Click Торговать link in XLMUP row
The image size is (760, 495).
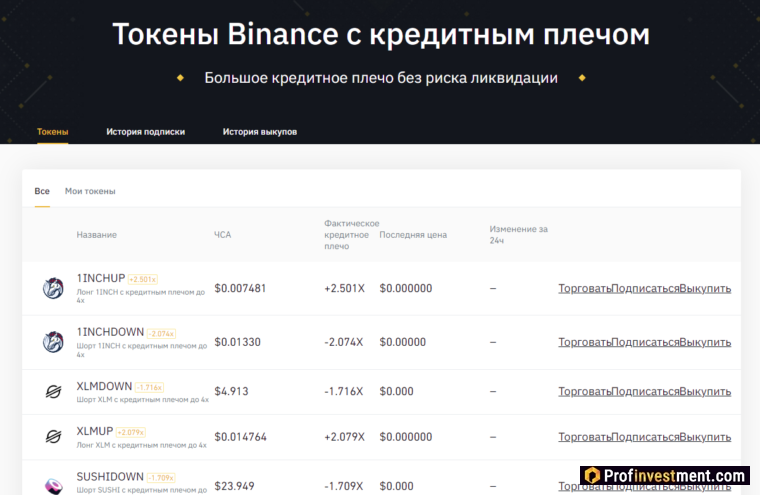[x=585, y=437]
